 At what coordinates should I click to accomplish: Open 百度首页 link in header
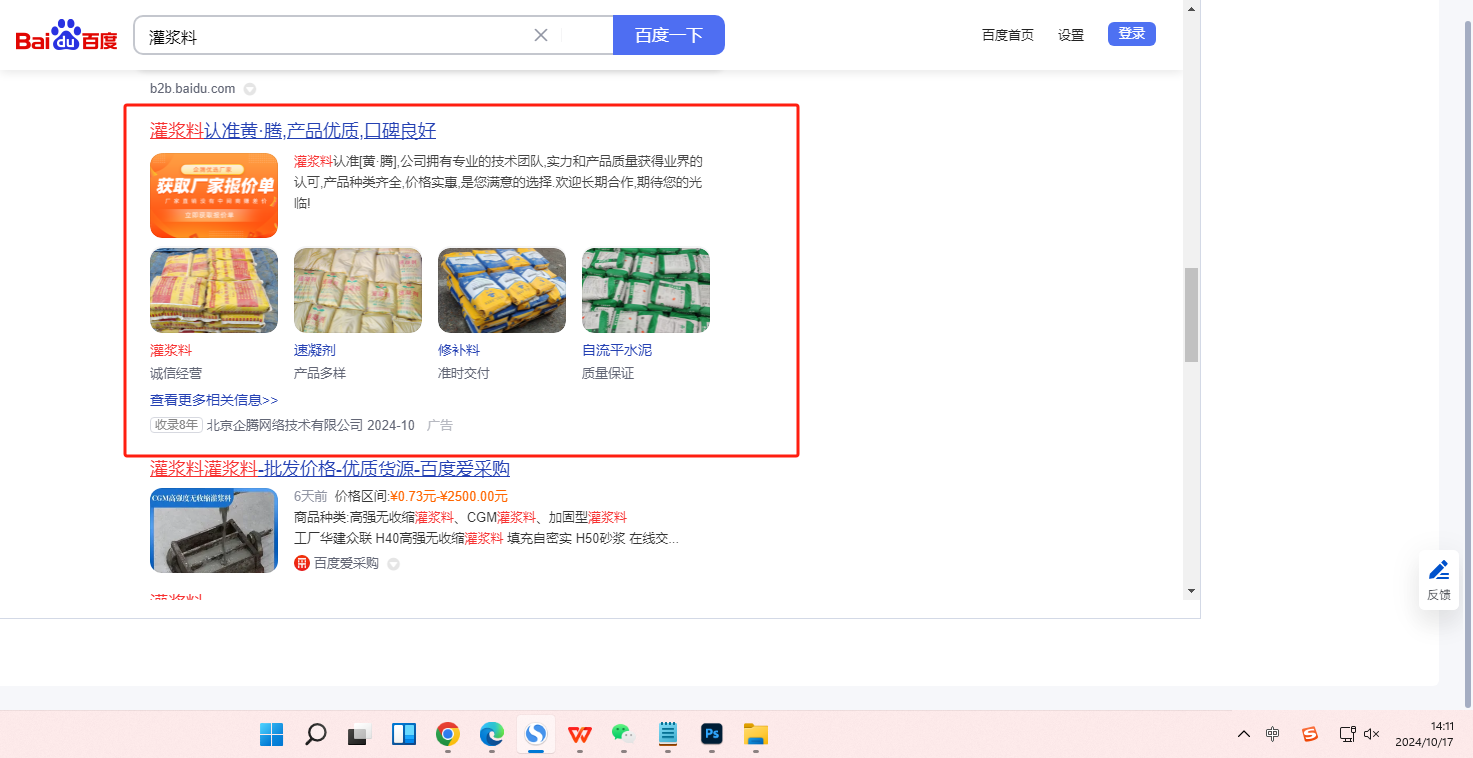point(1008,35)
